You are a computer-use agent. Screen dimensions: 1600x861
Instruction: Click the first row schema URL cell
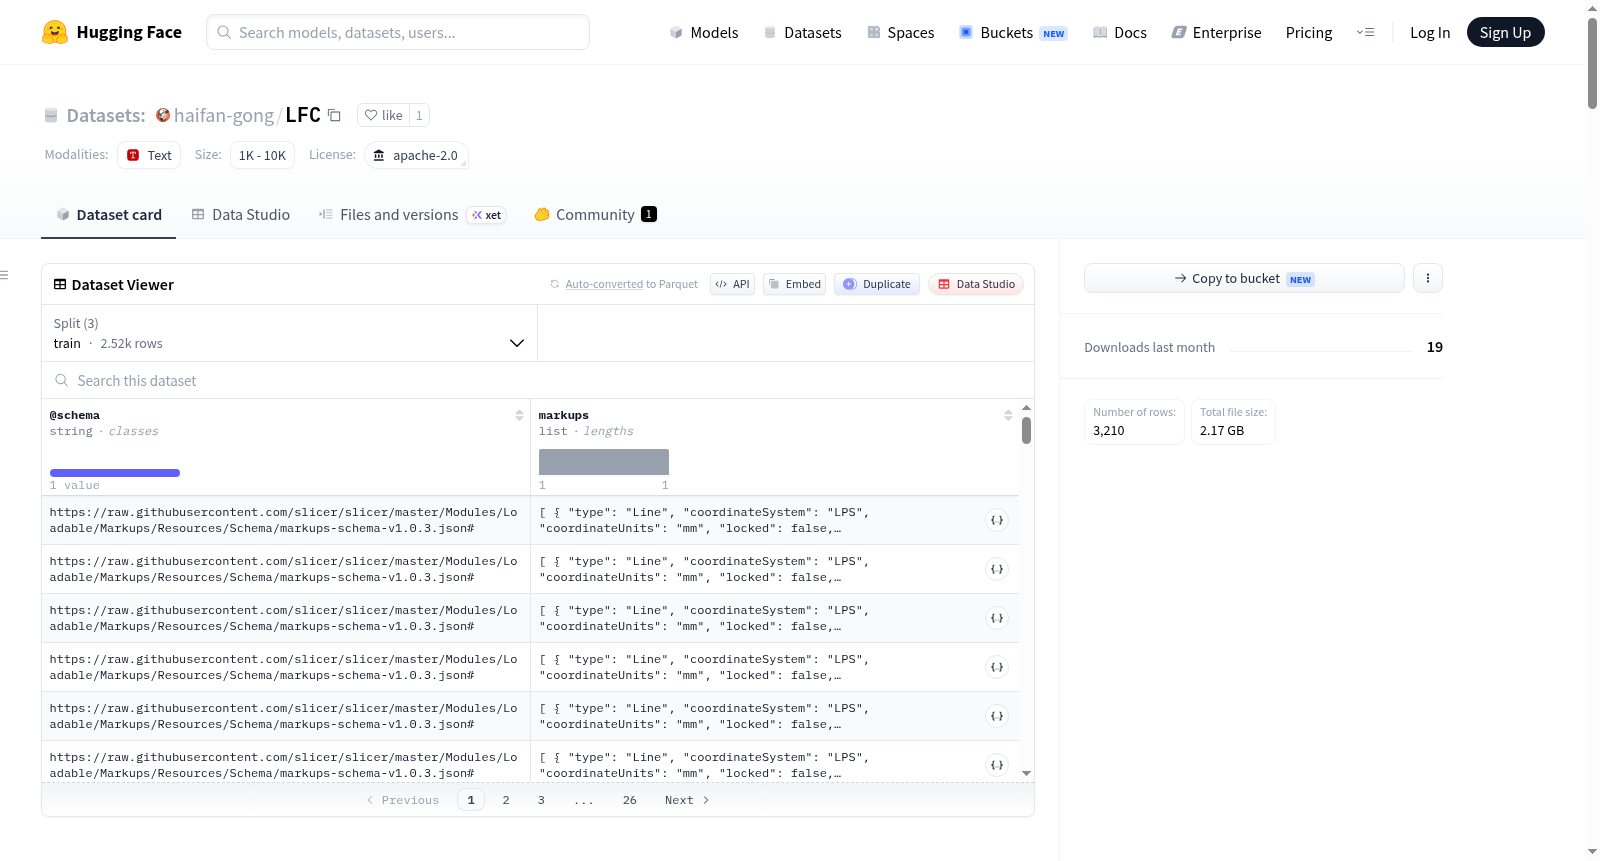tap(285, 520)
